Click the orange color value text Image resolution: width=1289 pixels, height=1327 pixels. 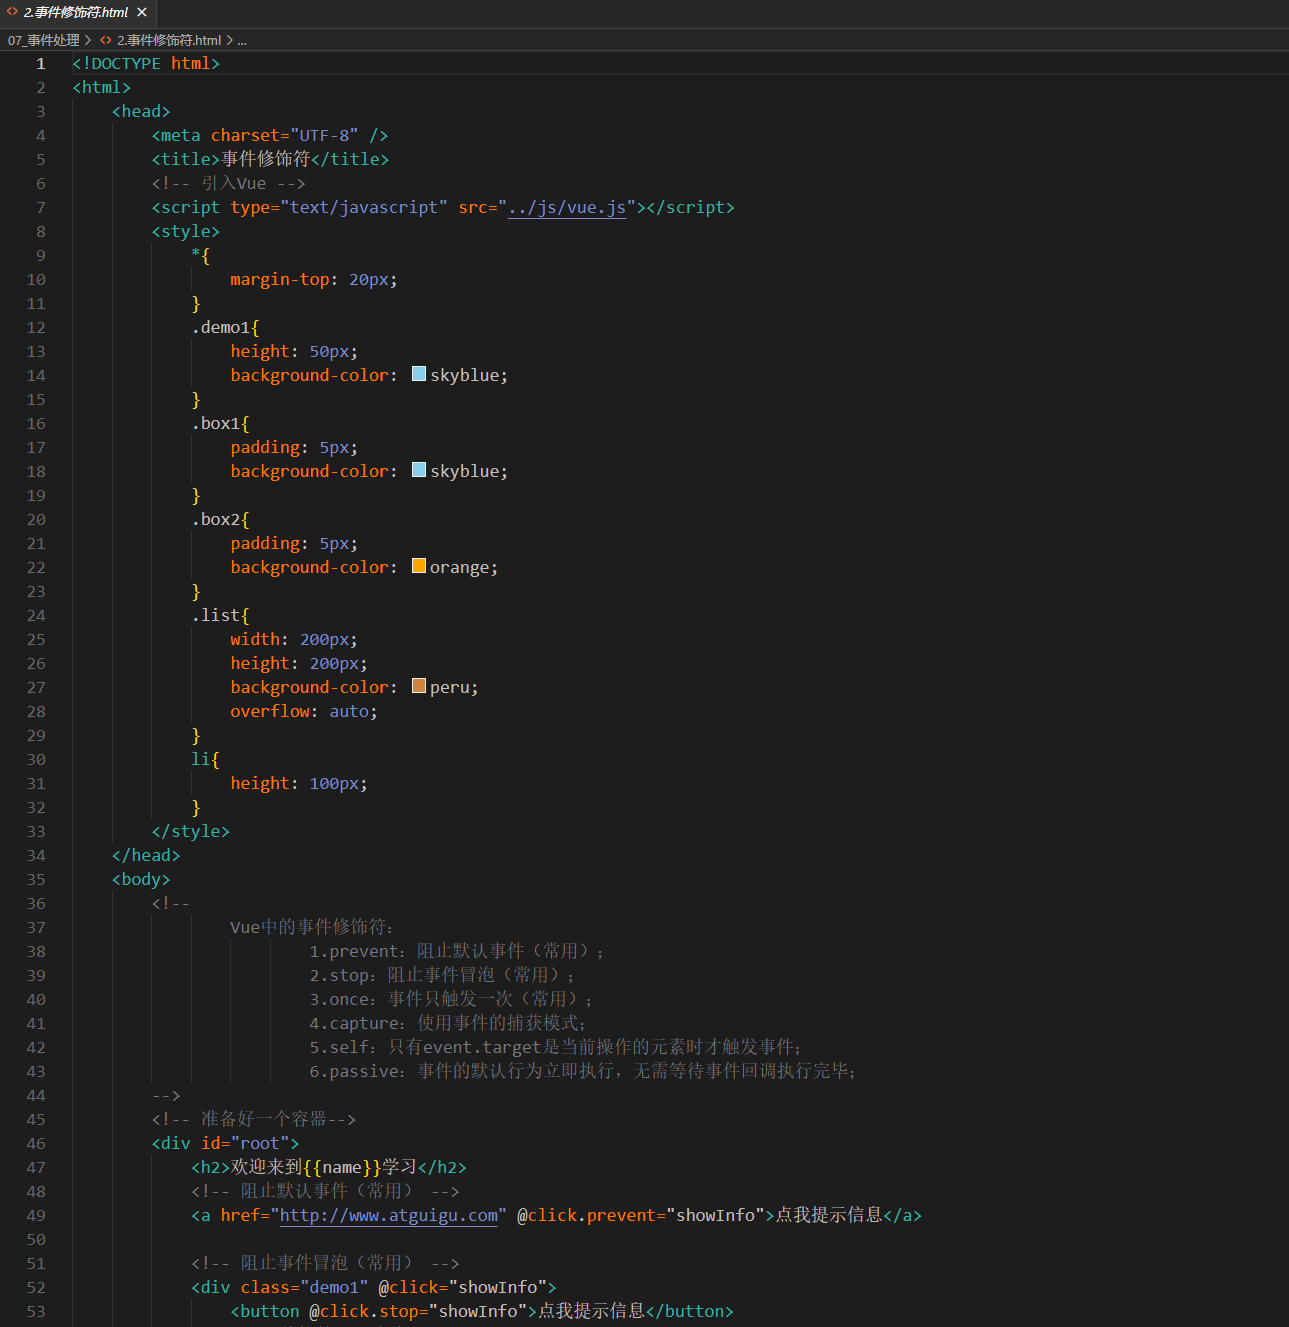[460, 567]
